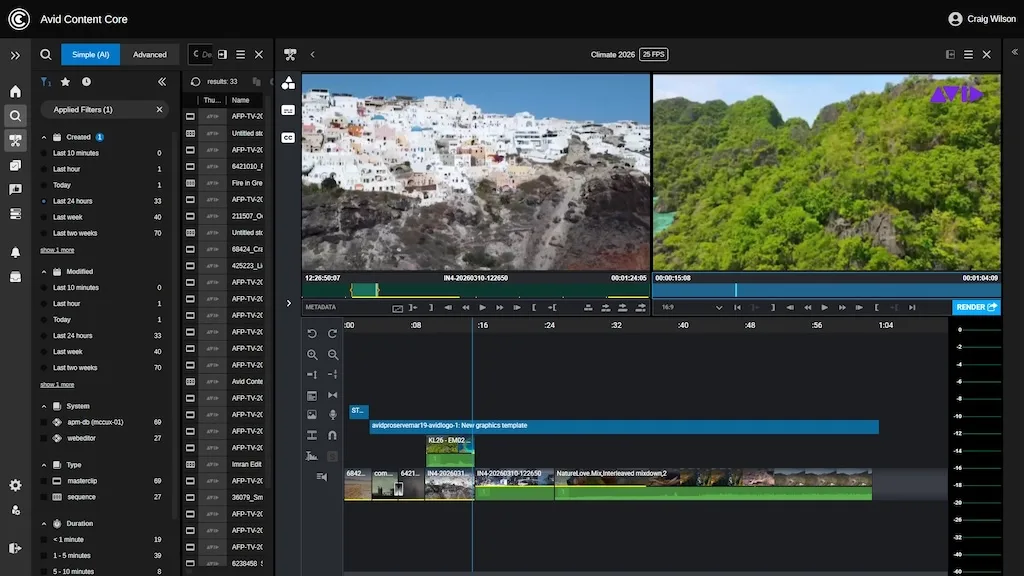1024x576 pixels.
Task: Toggle the snapping magnet icon
Action: point(333,435)
